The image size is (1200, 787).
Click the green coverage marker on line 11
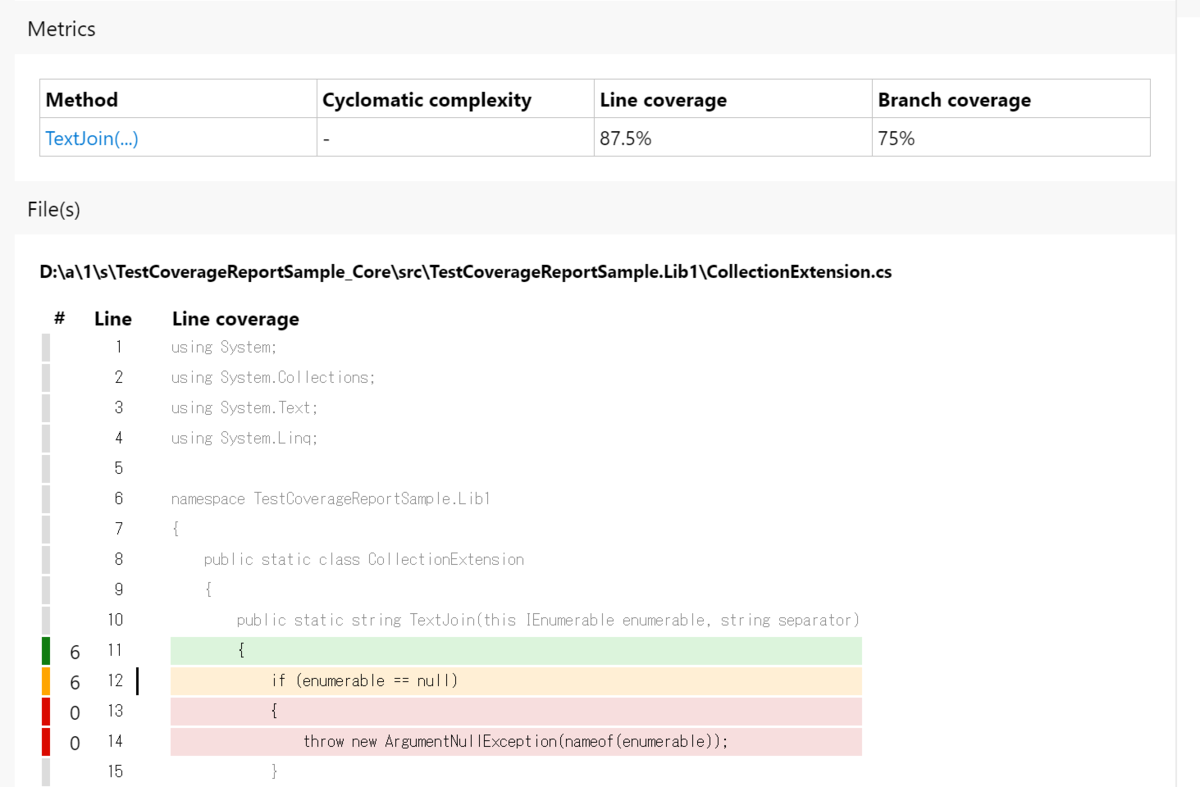click(46, 651)
